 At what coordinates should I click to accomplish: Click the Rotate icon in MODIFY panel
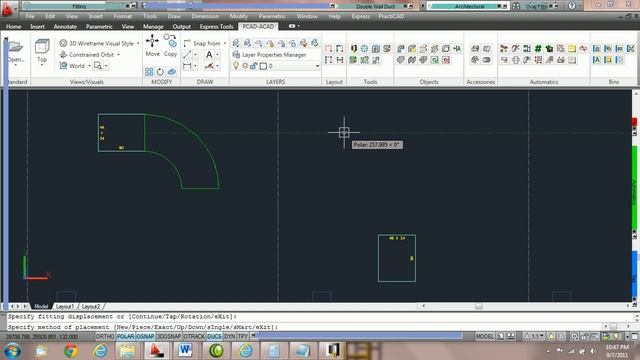tap(160, 72)
